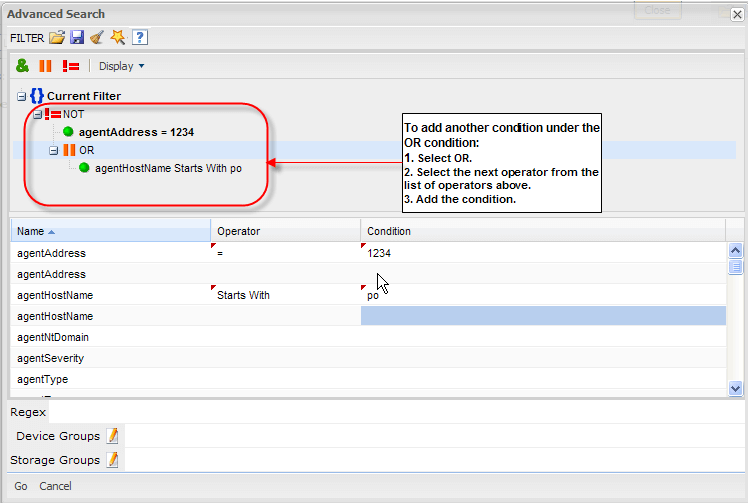The image size is (748, 503).
Task: Add NOT operator from operator toolbar
Action: click(71, 66)
